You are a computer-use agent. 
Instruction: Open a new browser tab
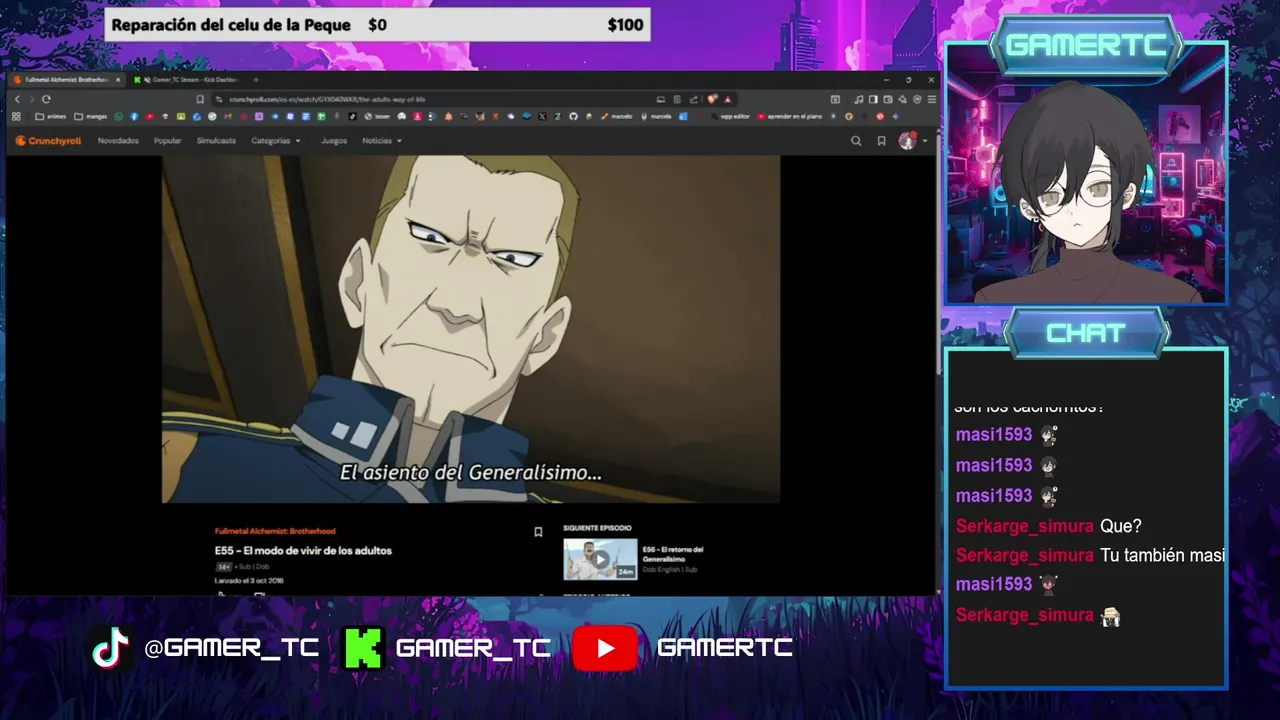[x=256, y=80]
